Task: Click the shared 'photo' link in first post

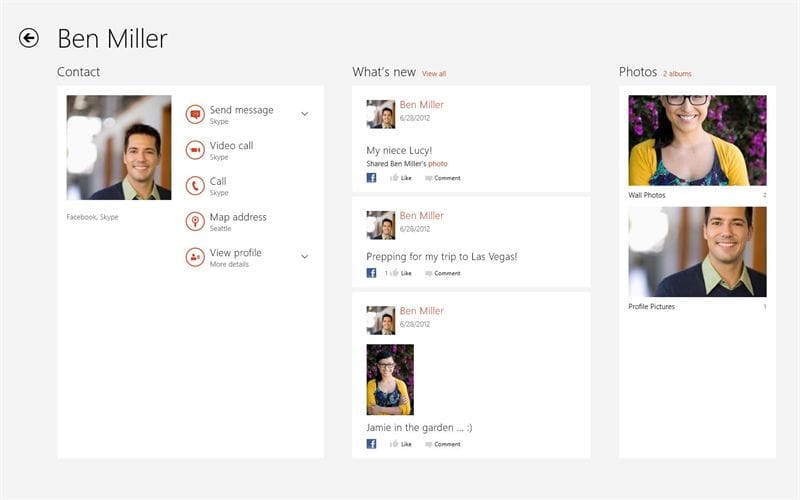Action: pyautogui.click(x=438, y=163)
